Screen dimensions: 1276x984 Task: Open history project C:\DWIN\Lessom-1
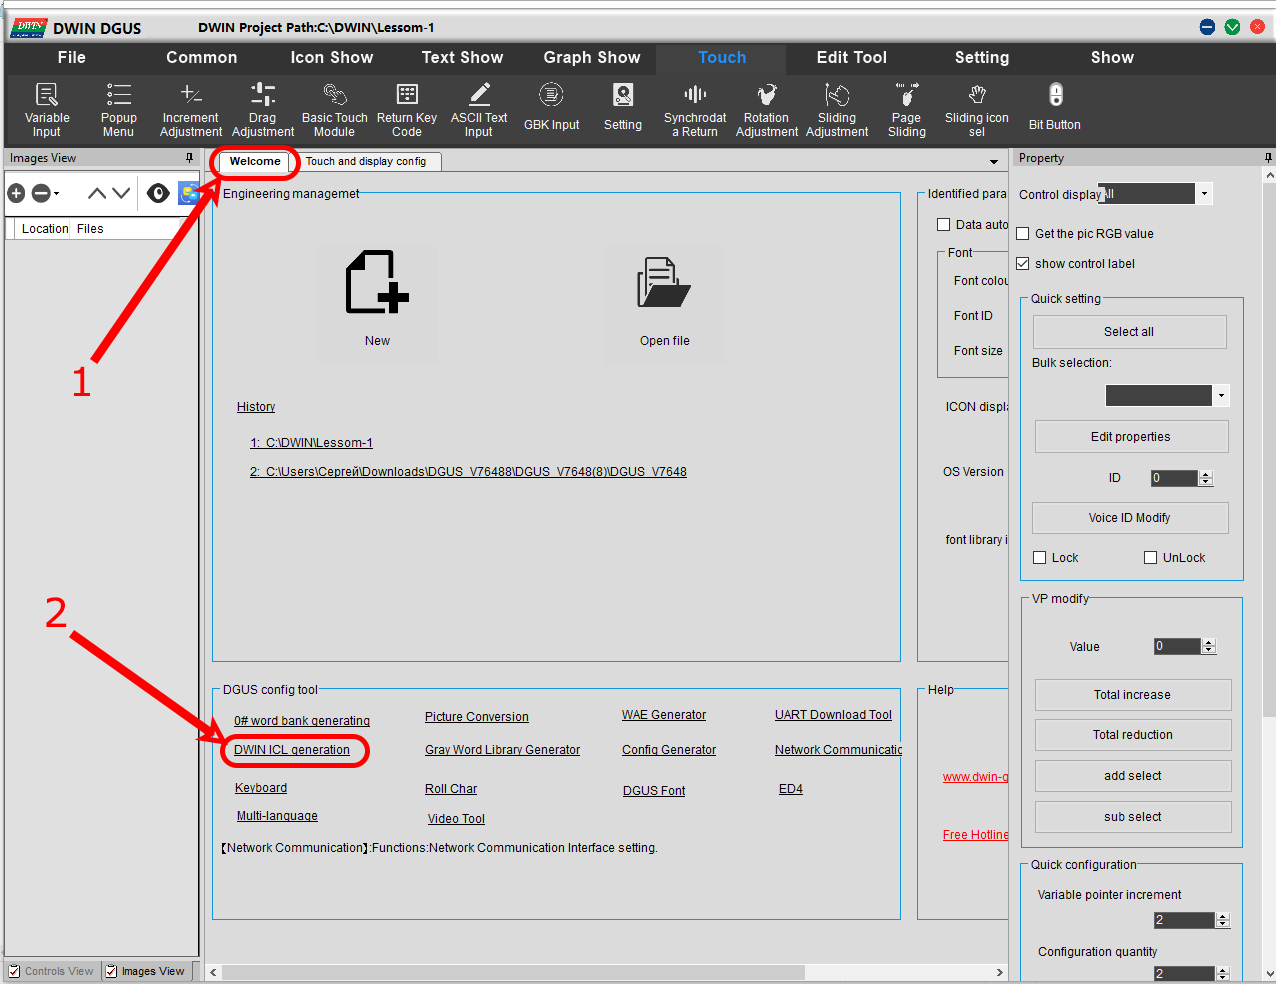(311, 443)
